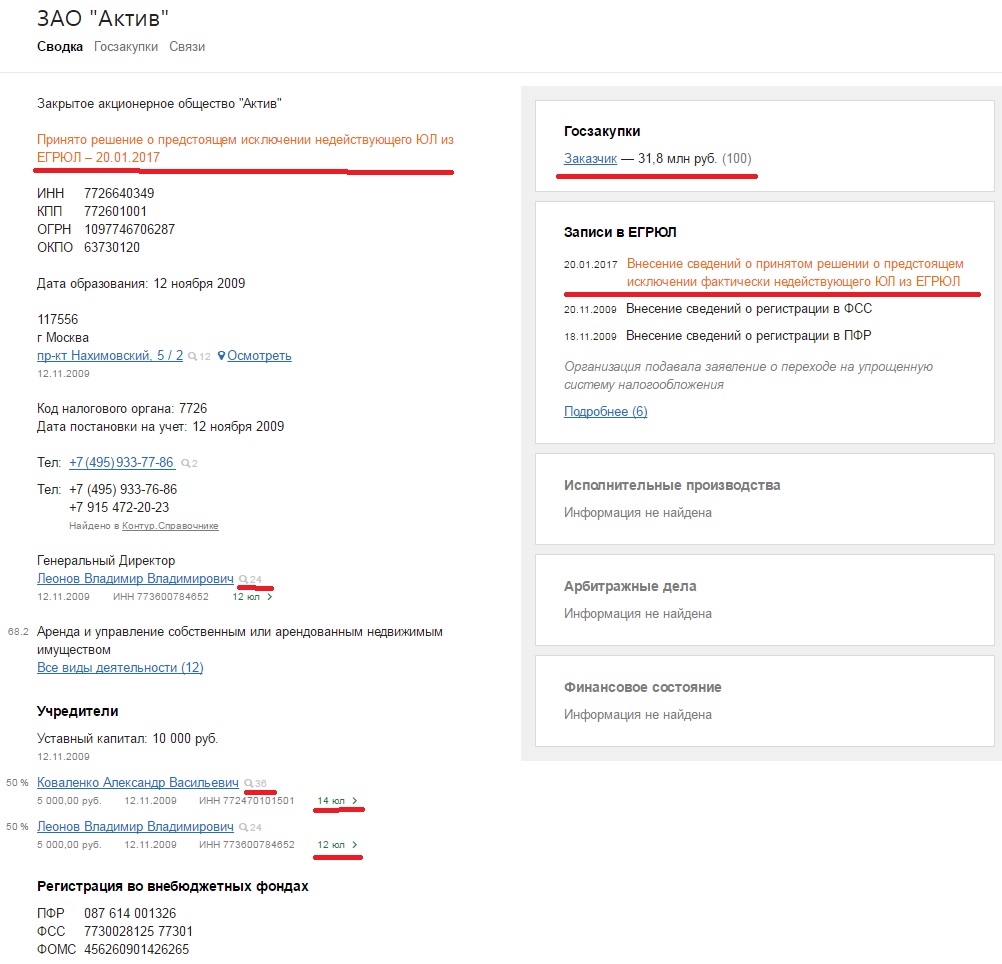Click the search icon next to Коваленко
Viewport: 1002px width, 964px height.
coord(249,782)
